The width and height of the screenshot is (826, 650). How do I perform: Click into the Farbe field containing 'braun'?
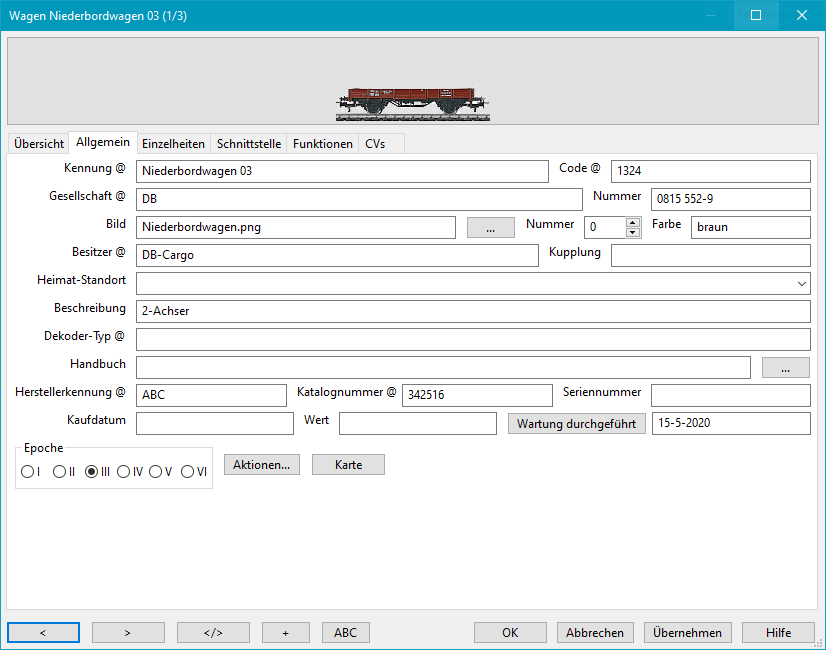[x=750, y=228]
